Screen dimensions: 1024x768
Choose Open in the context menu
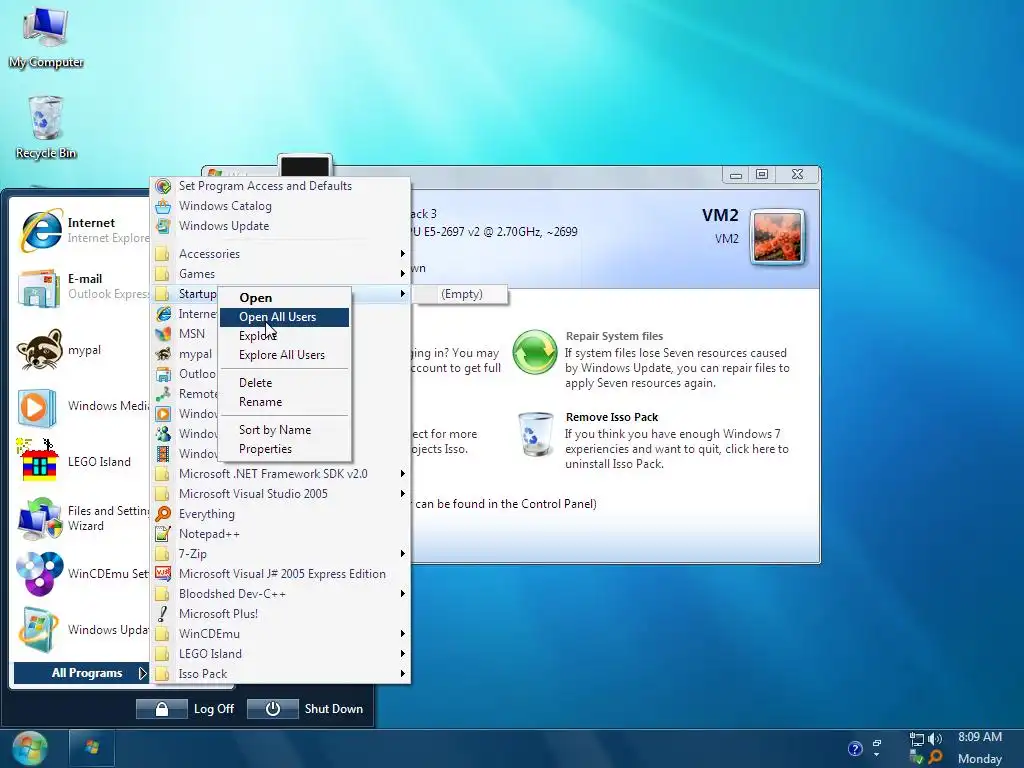[x=285, y=298]
